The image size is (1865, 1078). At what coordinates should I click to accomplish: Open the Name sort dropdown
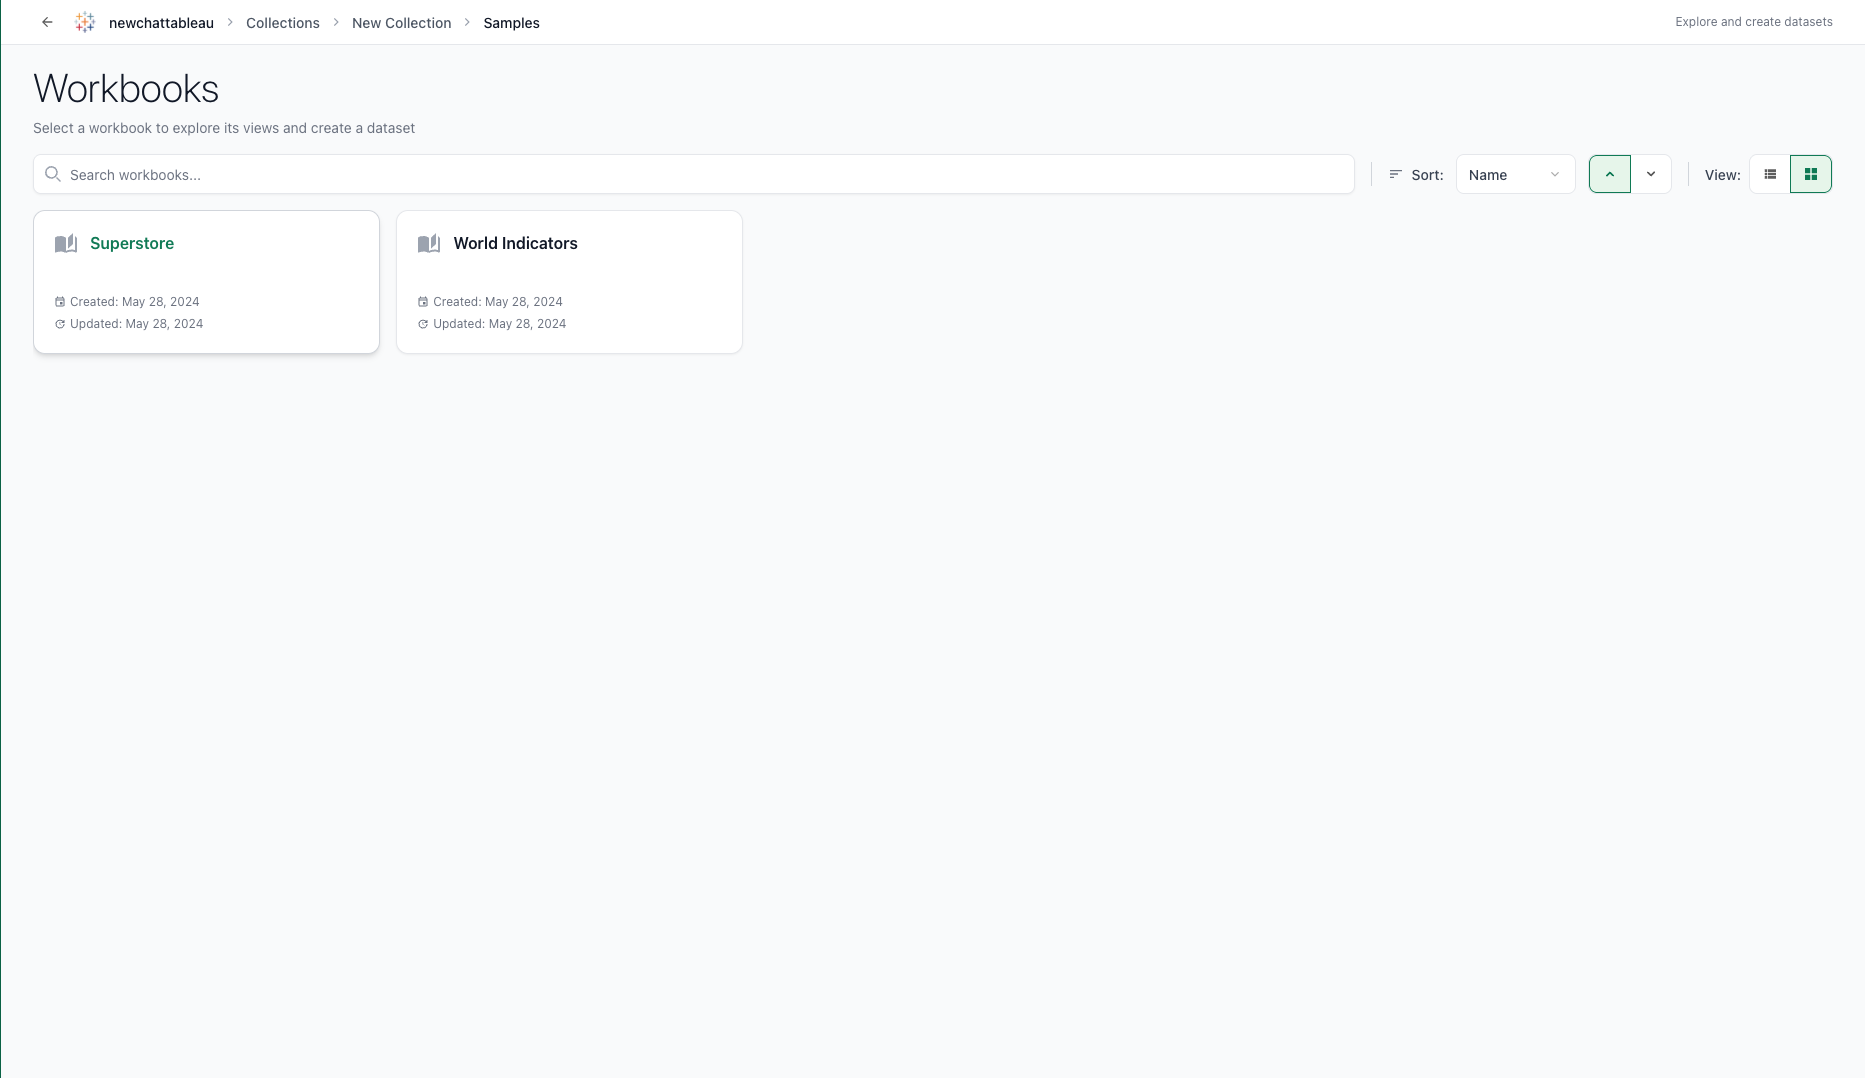(x=1515, y=174)
